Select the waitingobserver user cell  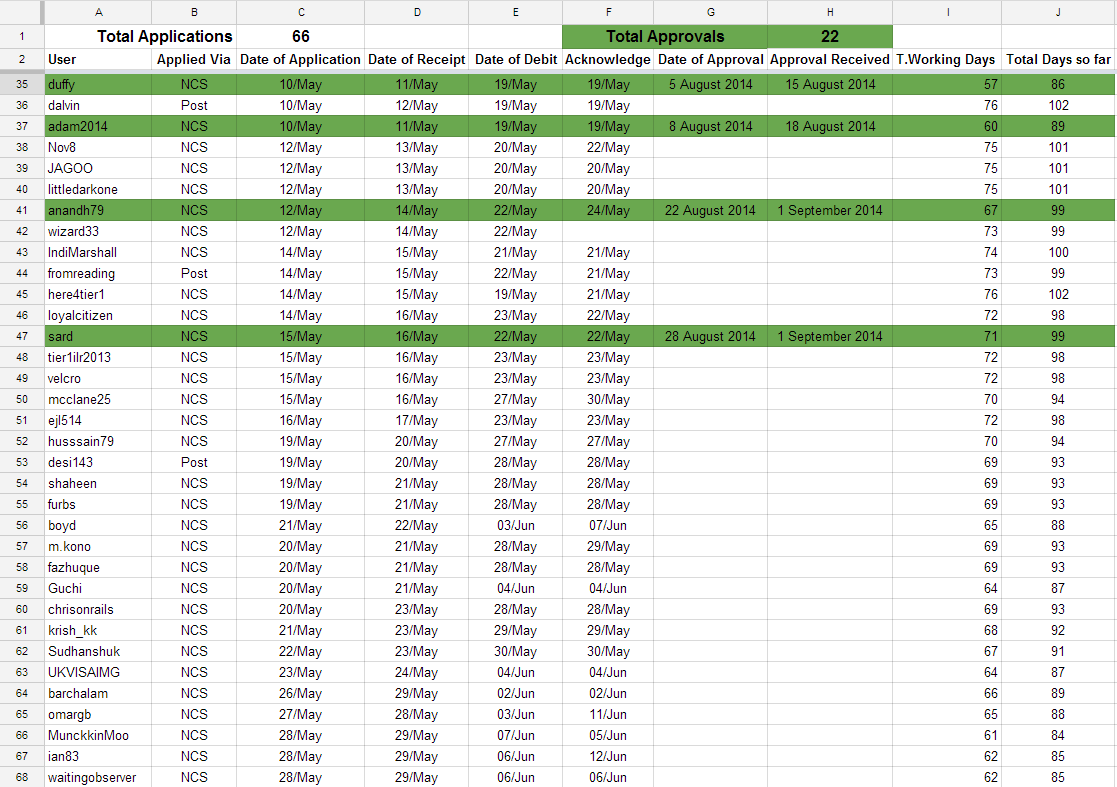coord(98,777)
